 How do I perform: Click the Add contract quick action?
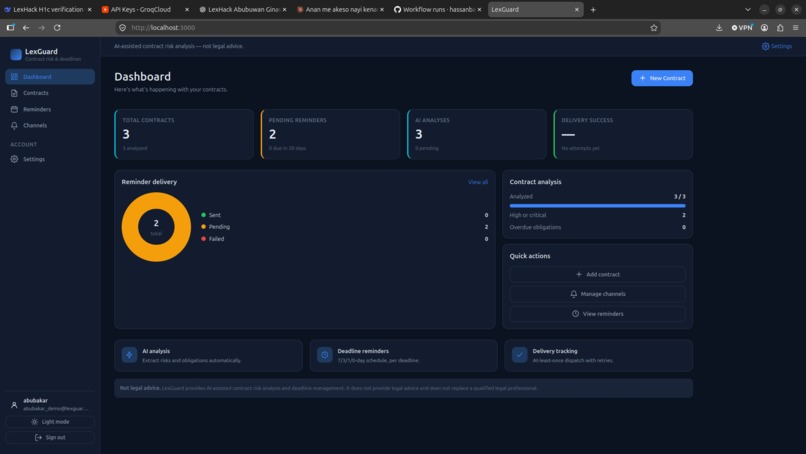tap(597, 275)
